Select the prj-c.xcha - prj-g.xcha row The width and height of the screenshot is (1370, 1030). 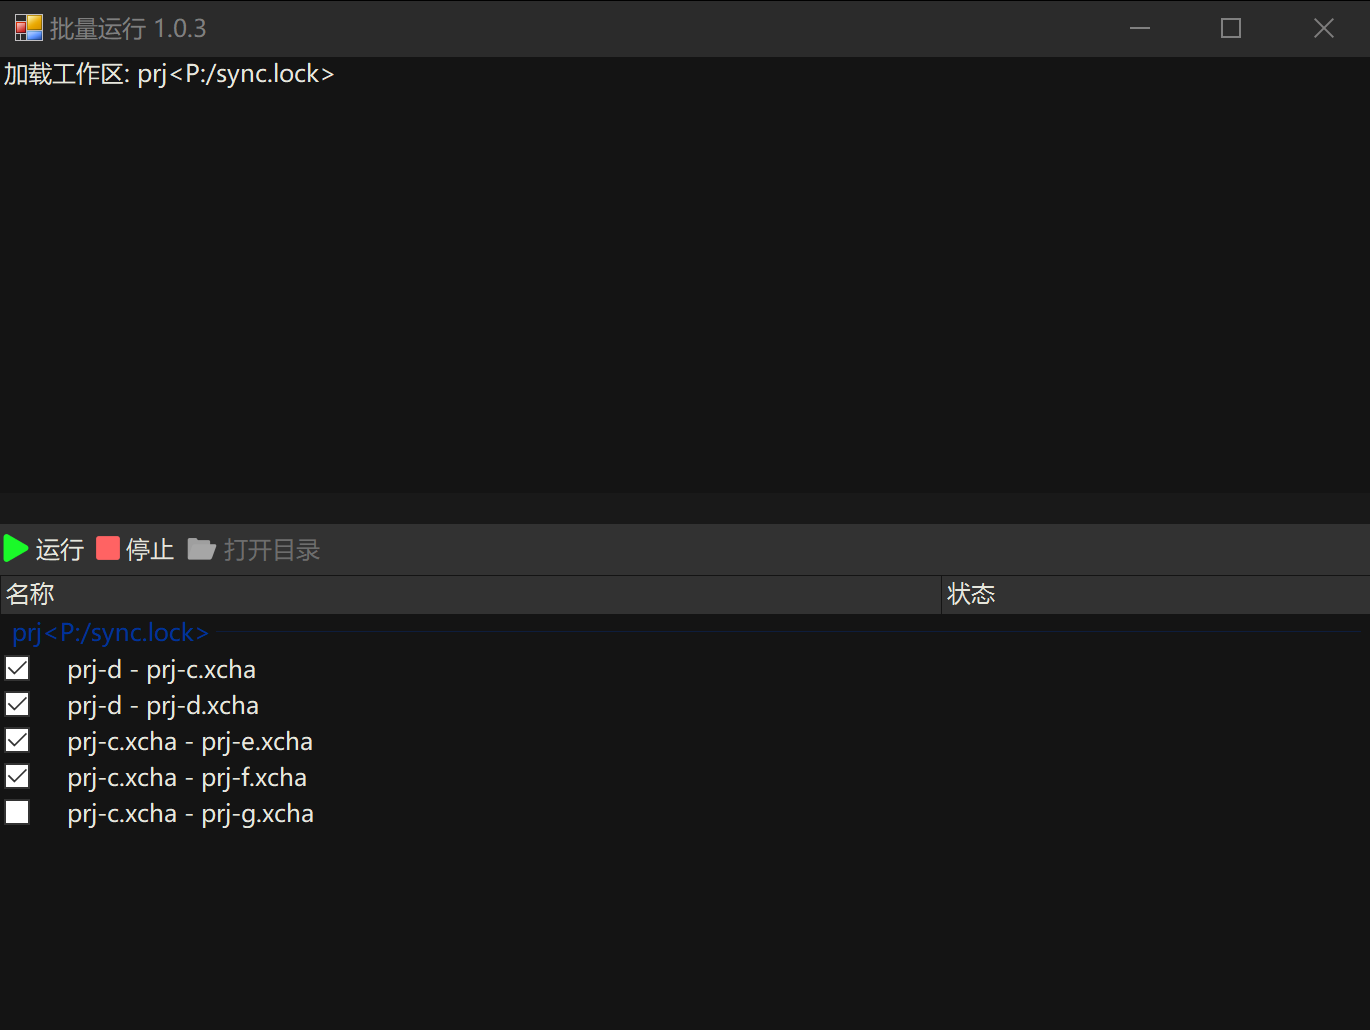(x=190, y=814)
